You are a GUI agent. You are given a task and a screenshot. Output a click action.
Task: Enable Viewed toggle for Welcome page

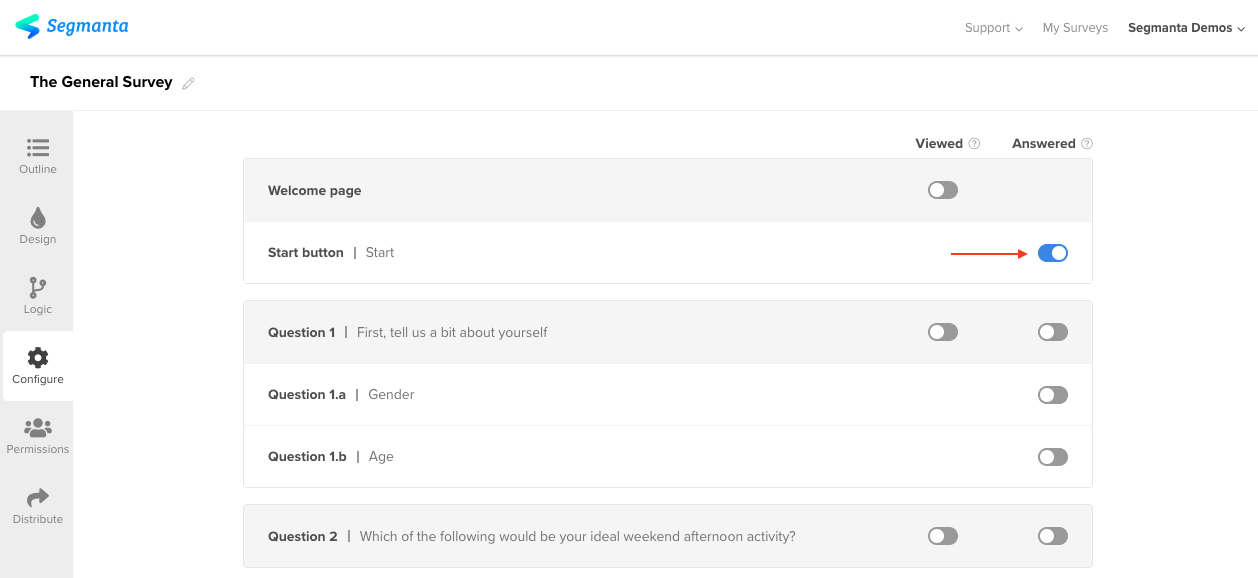point(943,190)
